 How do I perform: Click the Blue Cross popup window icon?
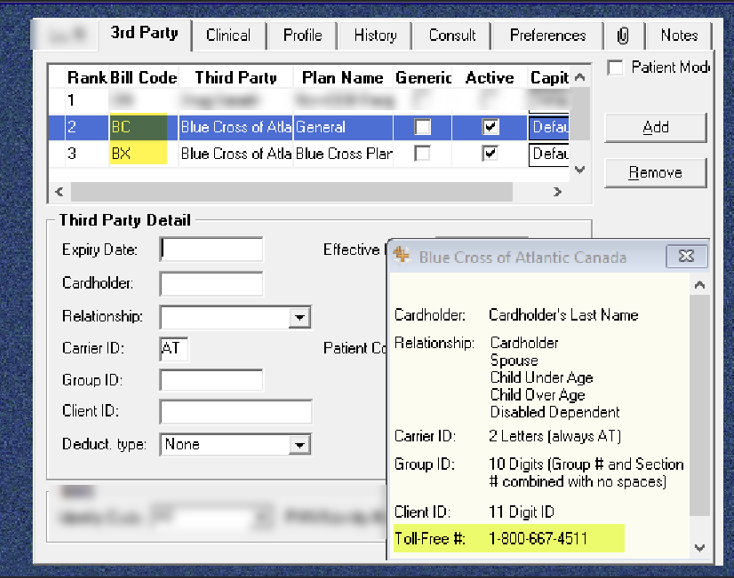click(401, 256)
